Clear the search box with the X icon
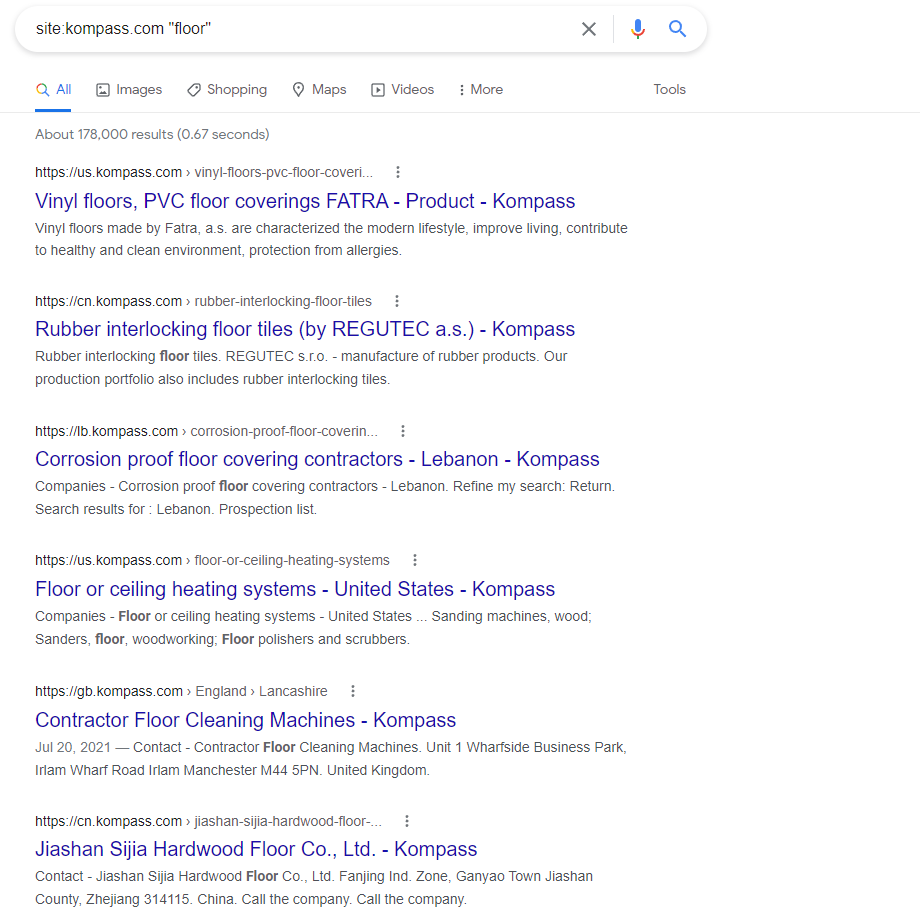The width and height of the screenshot is (920, 922). pyautogui.click(x=589, y=29)
